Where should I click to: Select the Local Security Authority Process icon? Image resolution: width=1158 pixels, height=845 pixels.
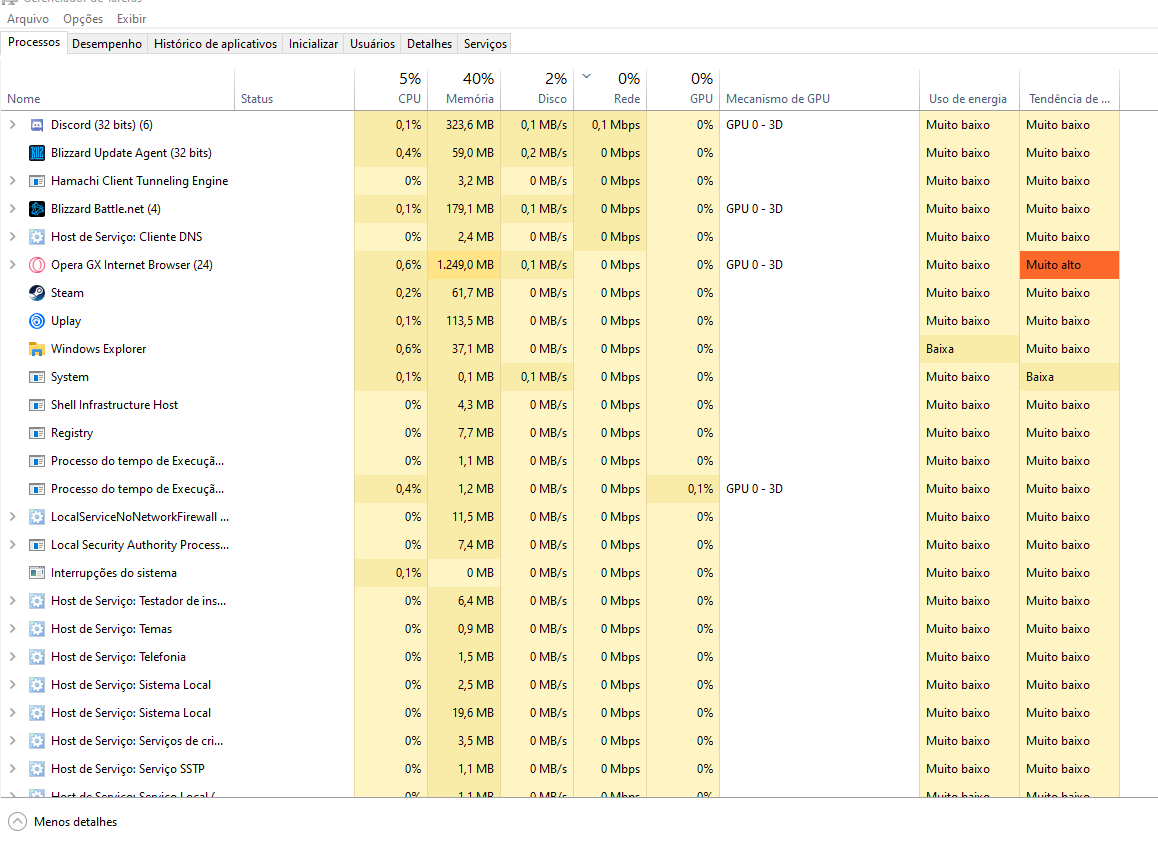click(x=37, y=545)
